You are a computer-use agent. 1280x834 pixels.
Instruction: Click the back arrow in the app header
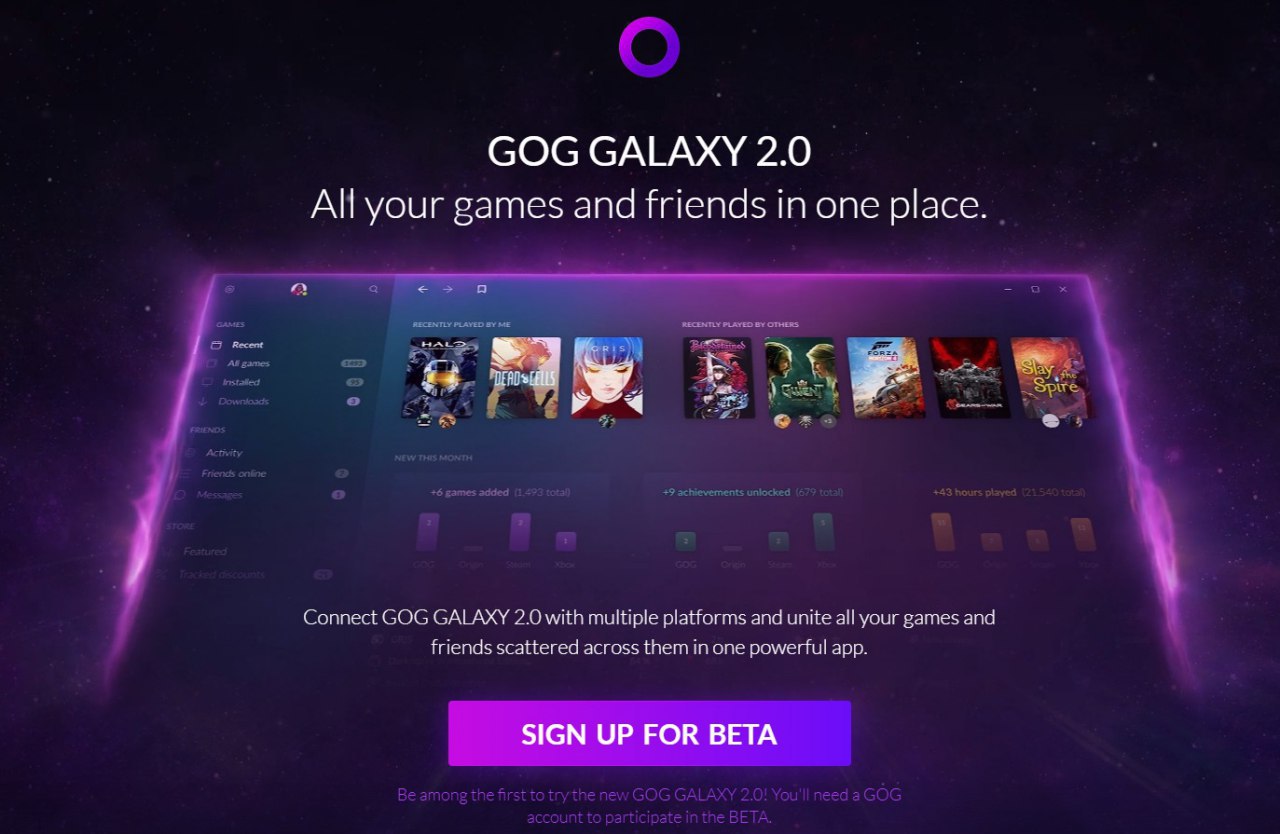422,289
